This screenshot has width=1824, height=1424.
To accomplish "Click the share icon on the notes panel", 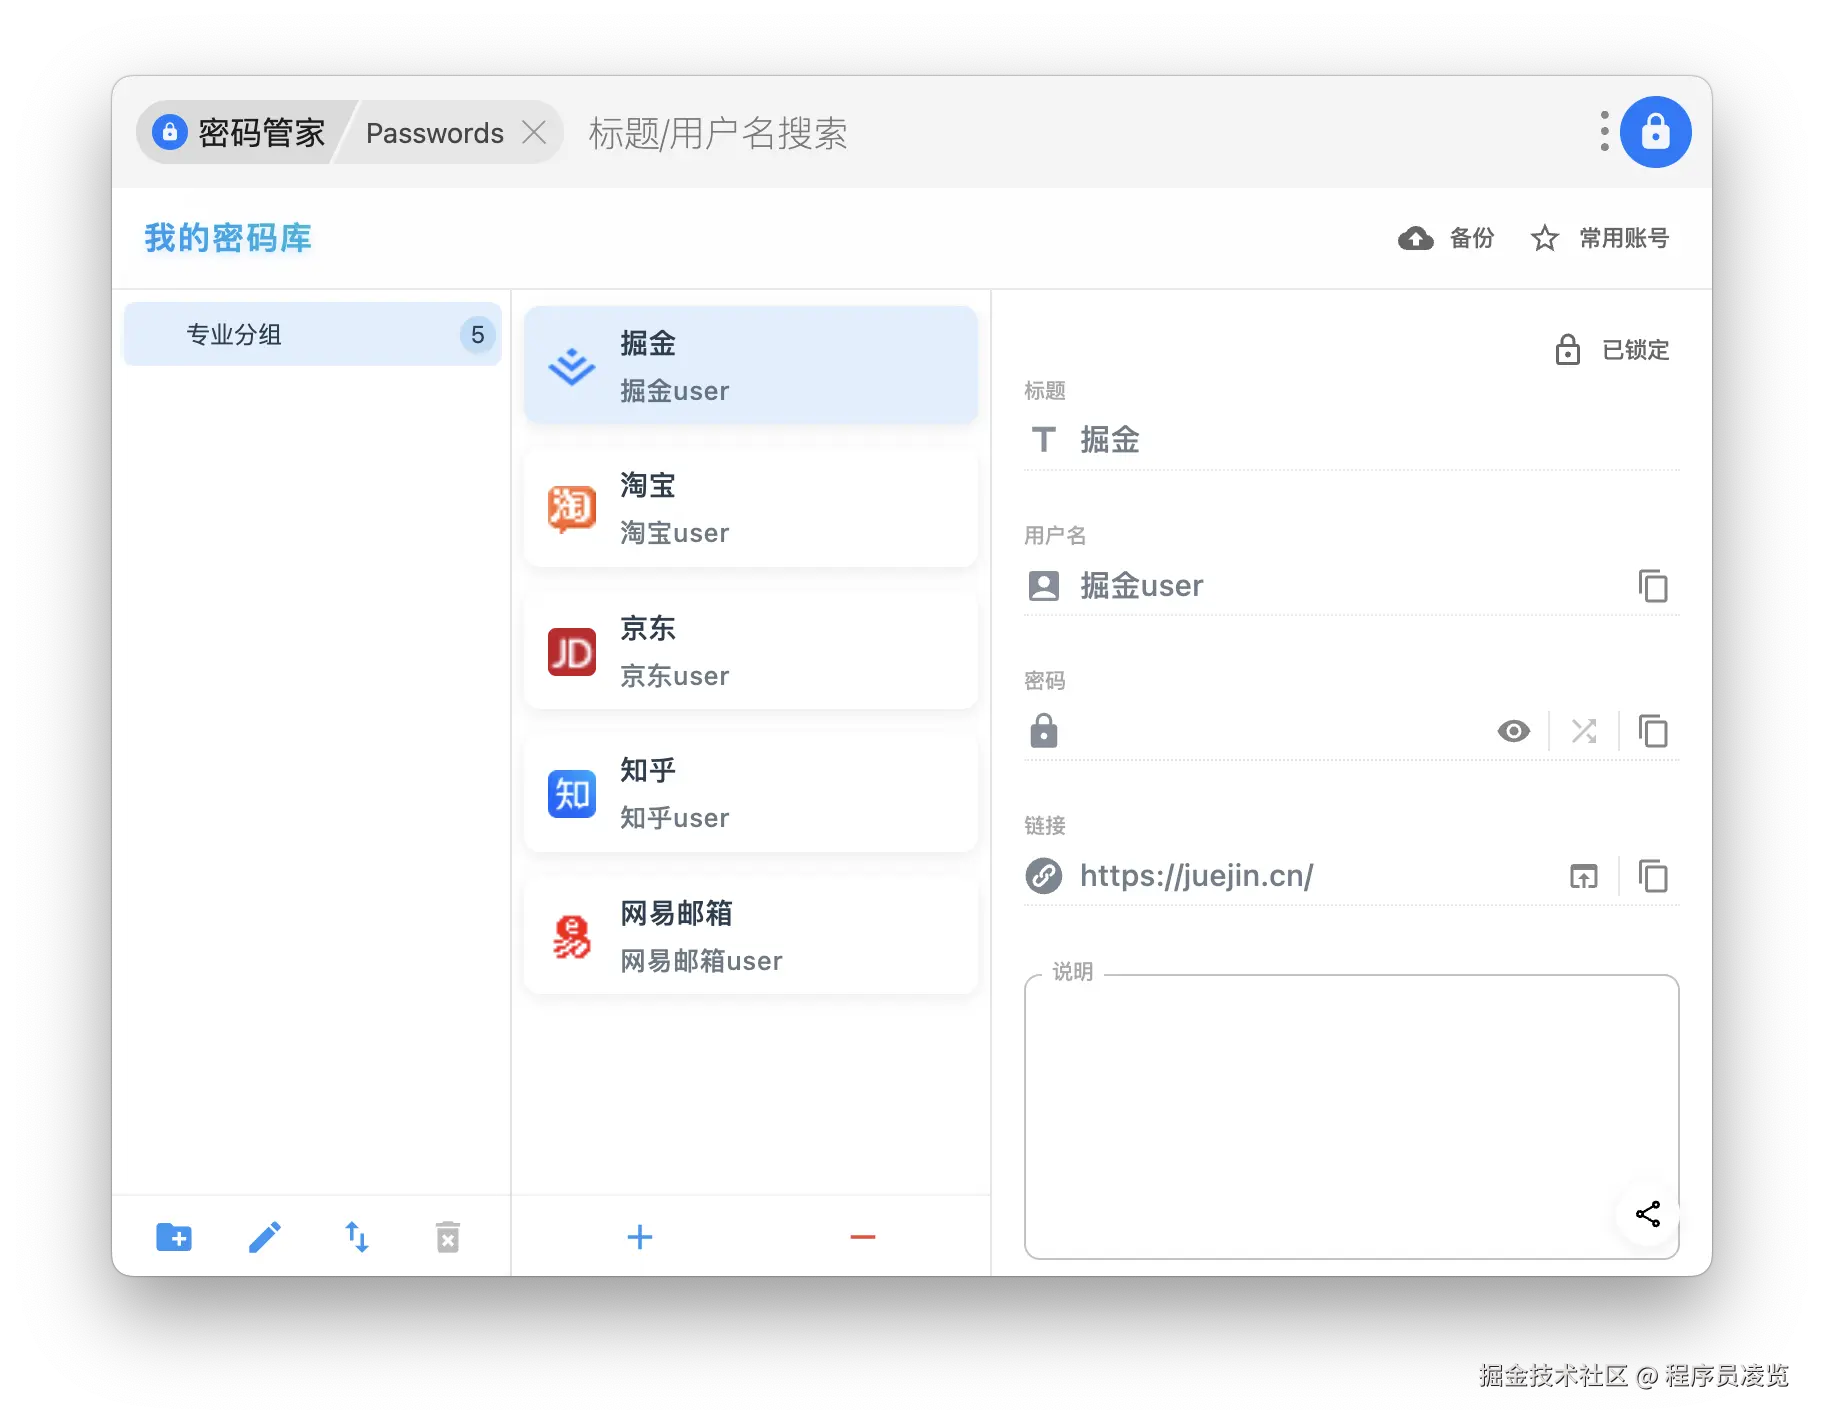I will point(1646,1214).
